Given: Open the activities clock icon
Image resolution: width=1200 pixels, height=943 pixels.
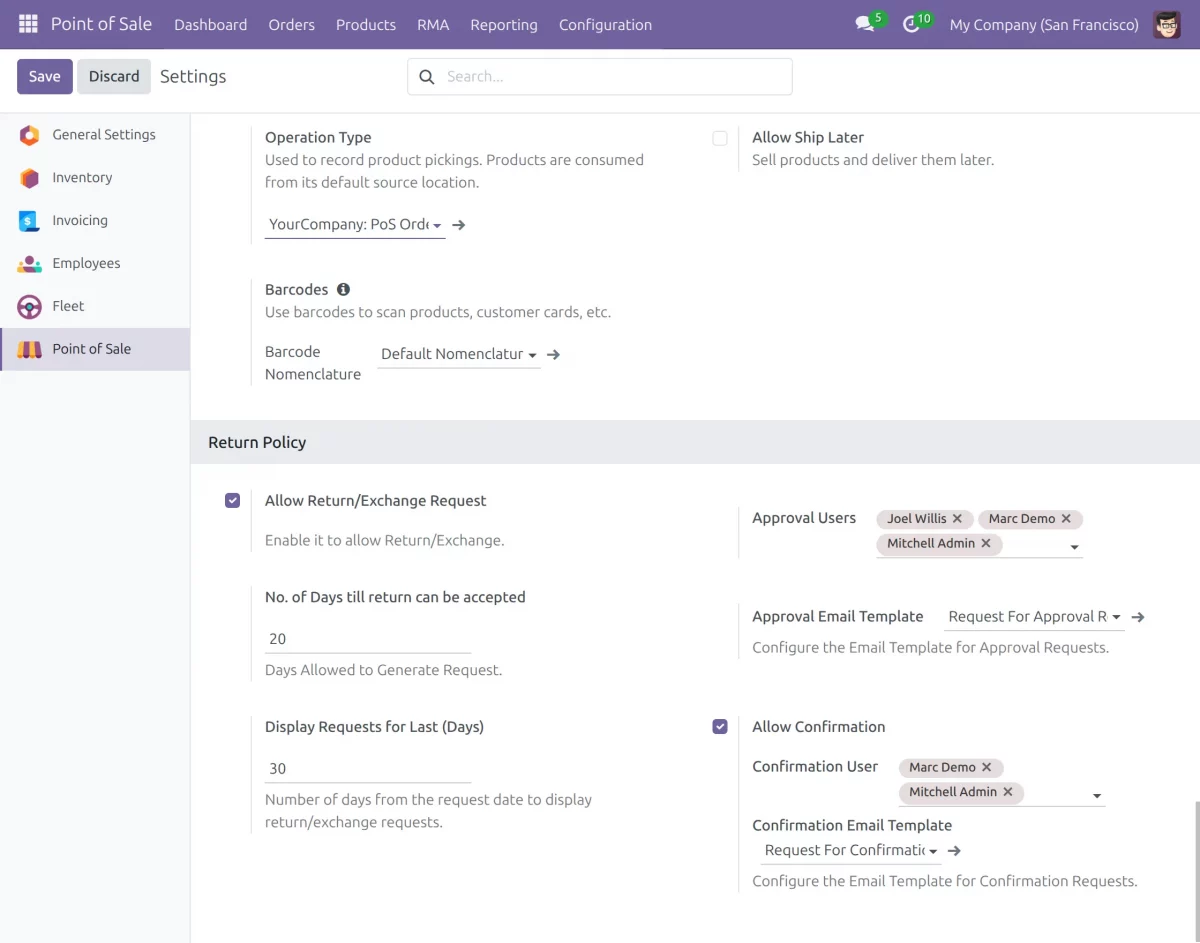Looking at the screenshot, I should coord(911,24).
